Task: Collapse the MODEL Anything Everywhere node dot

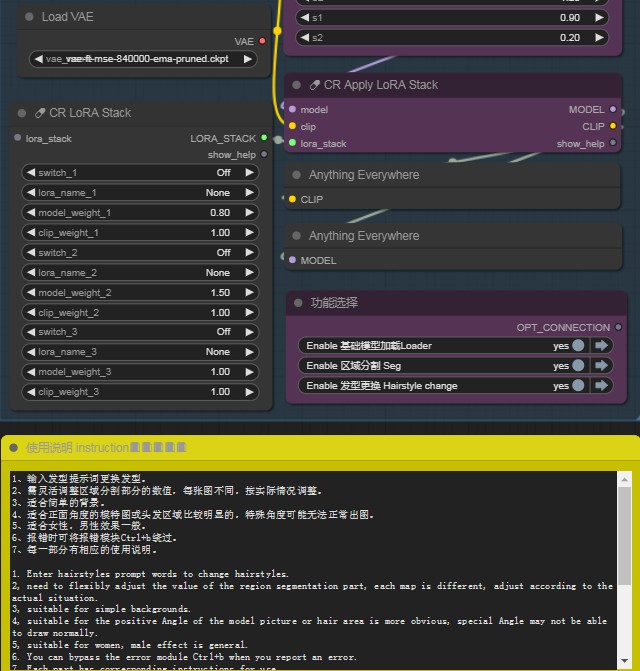Action: (296, 236)
